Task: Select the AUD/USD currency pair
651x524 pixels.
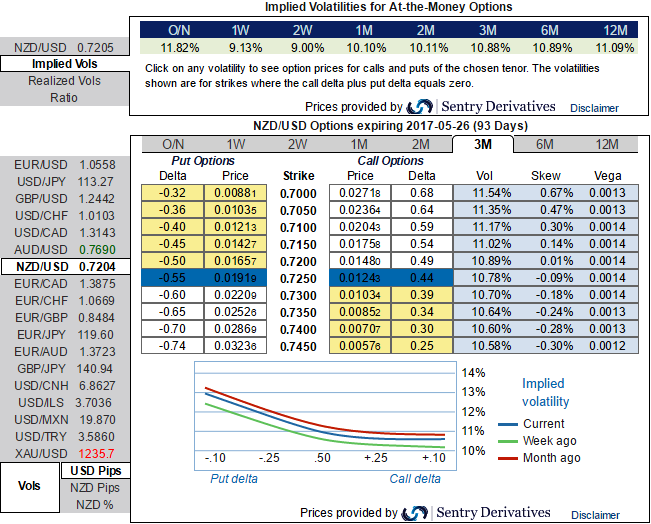Action: coord(65,250)
